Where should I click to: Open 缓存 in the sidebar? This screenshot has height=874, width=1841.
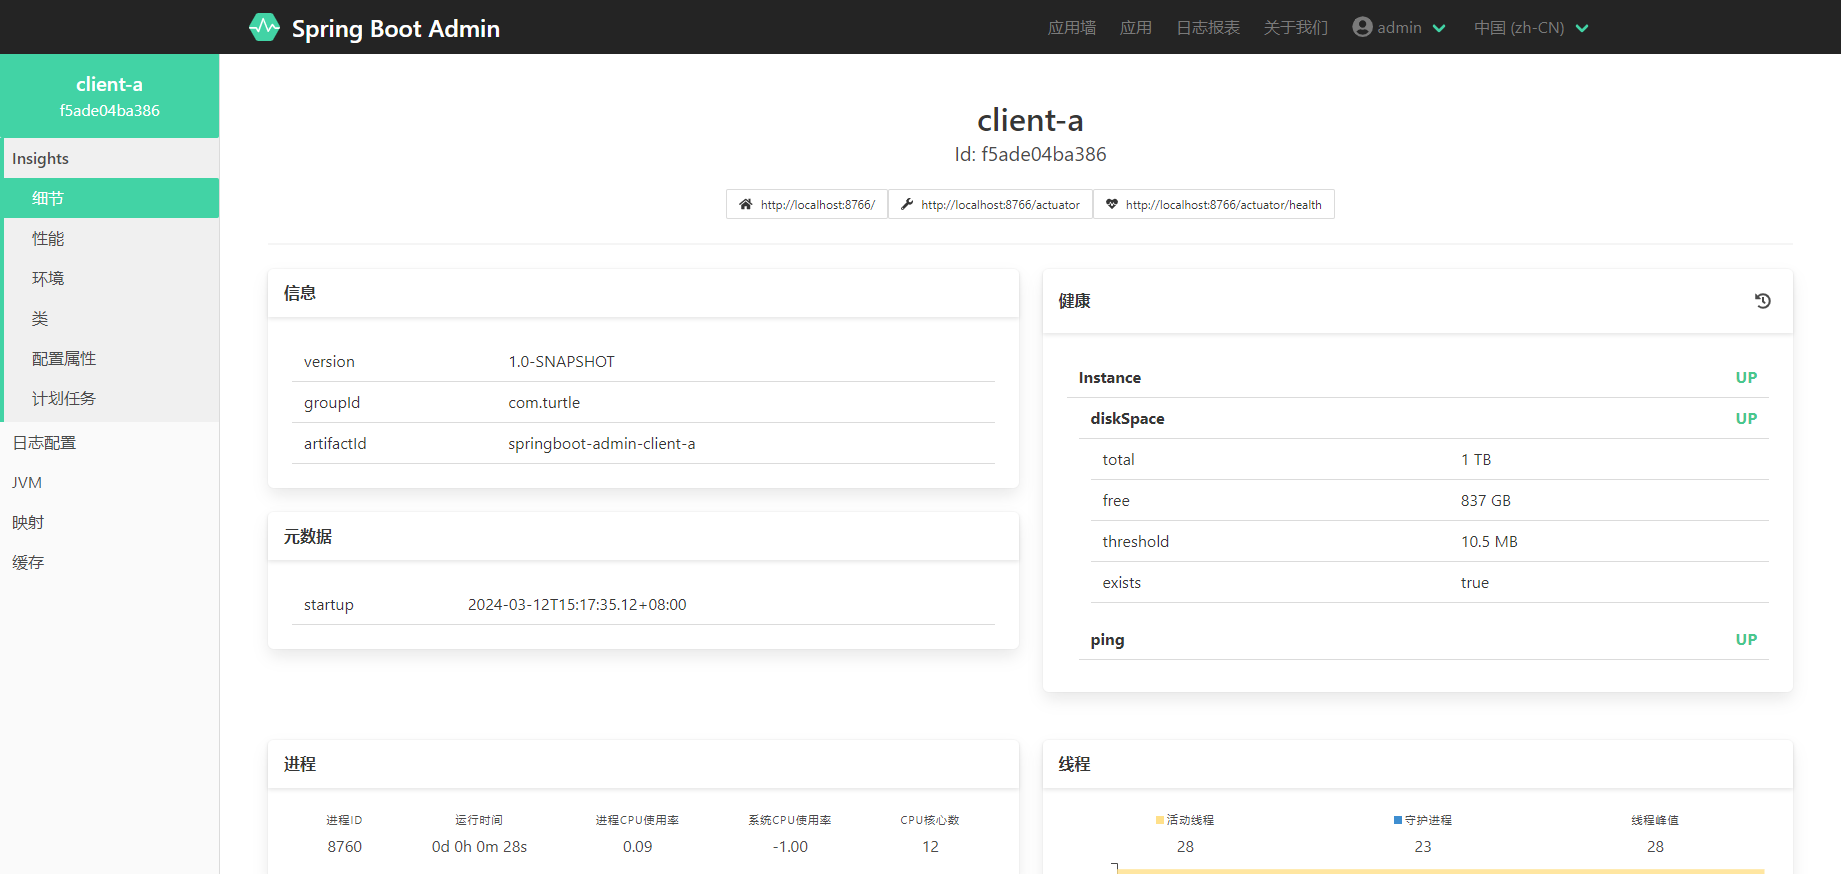pos(110,562)
